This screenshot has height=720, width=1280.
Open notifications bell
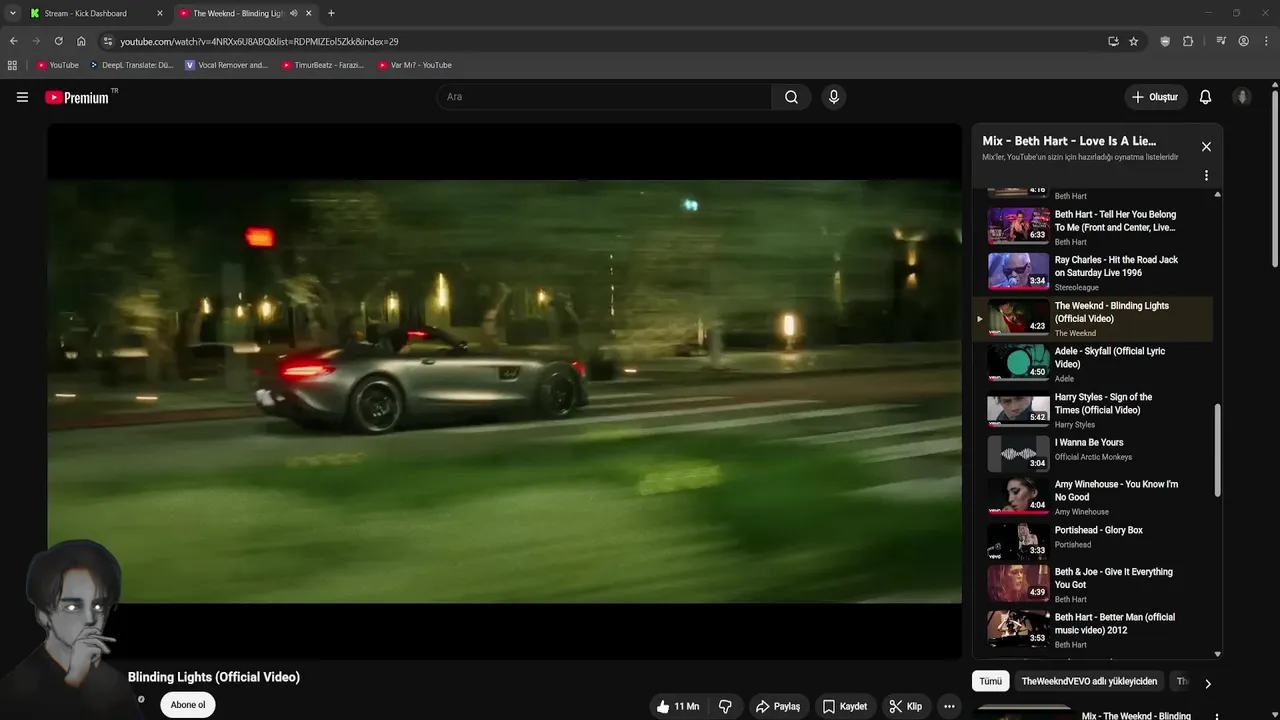[1205, 97]
